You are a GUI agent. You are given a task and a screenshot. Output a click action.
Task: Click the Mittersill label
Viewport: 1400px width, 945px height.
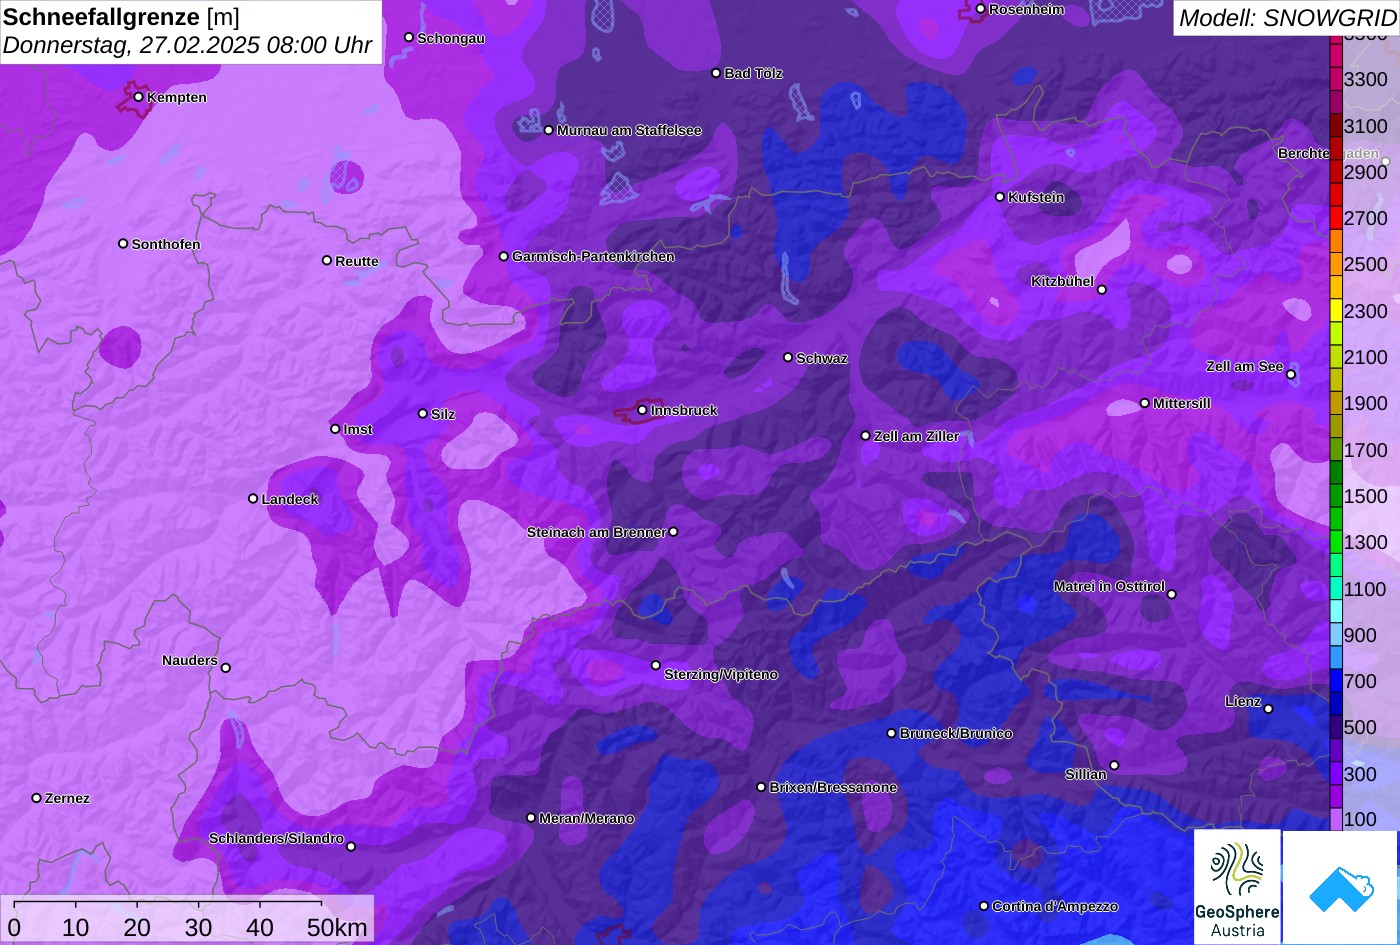point(1181,403)
